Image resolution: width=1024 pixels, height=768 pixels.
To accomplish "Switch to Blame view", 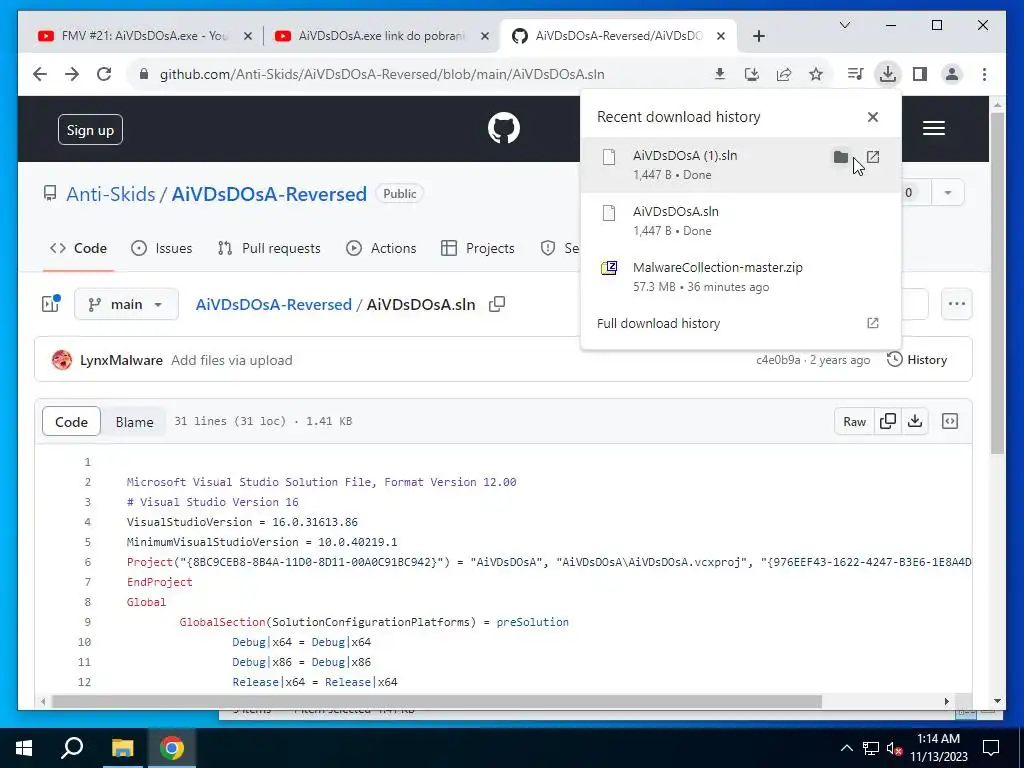I will [135, 422].
